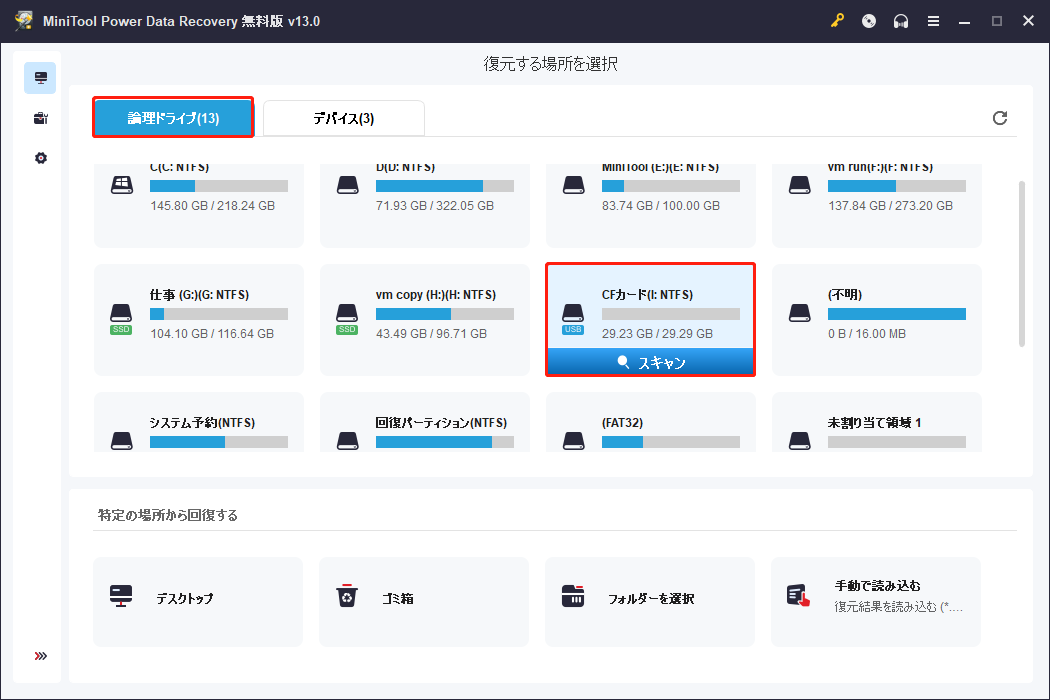1050x700 pixels.
Task: Click 104.10 GB / 116.64 GB text
Action: pyautogui.click(x=212, y=334)
